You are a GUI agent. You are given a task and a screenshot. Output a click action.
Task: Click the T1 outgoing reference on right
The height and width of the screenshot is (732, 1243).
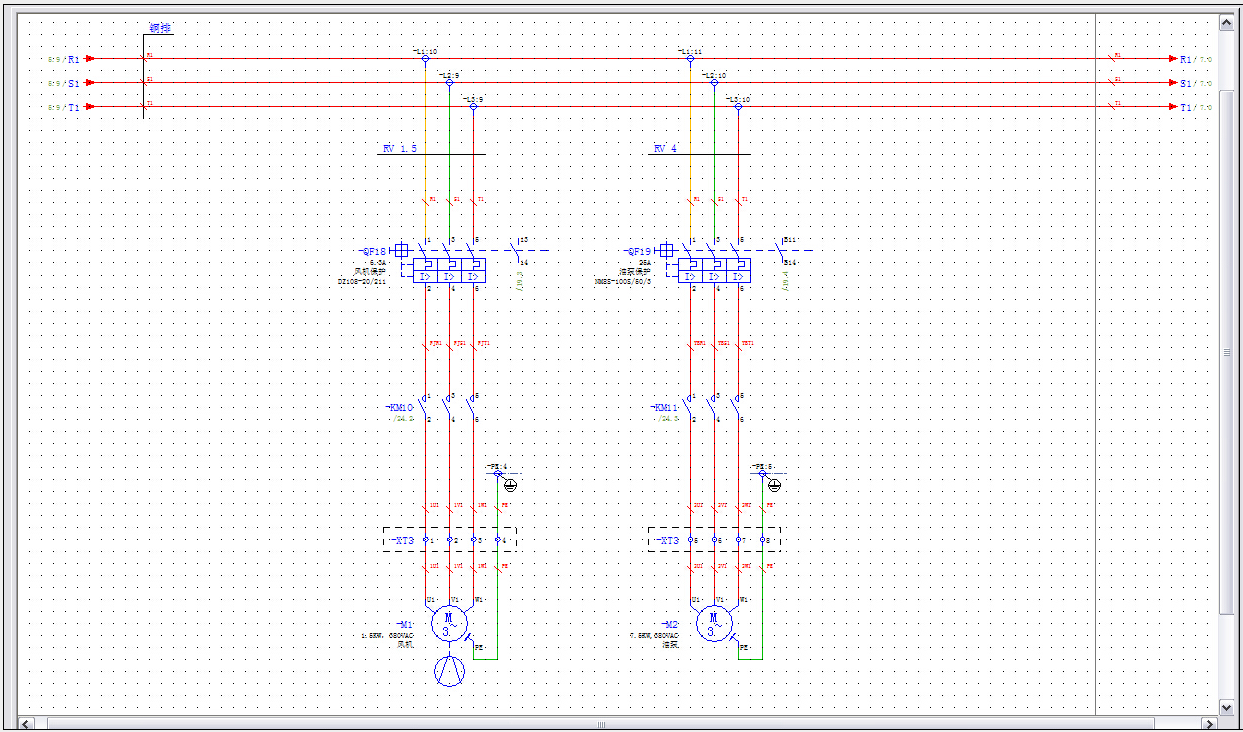pos(1186,107)
